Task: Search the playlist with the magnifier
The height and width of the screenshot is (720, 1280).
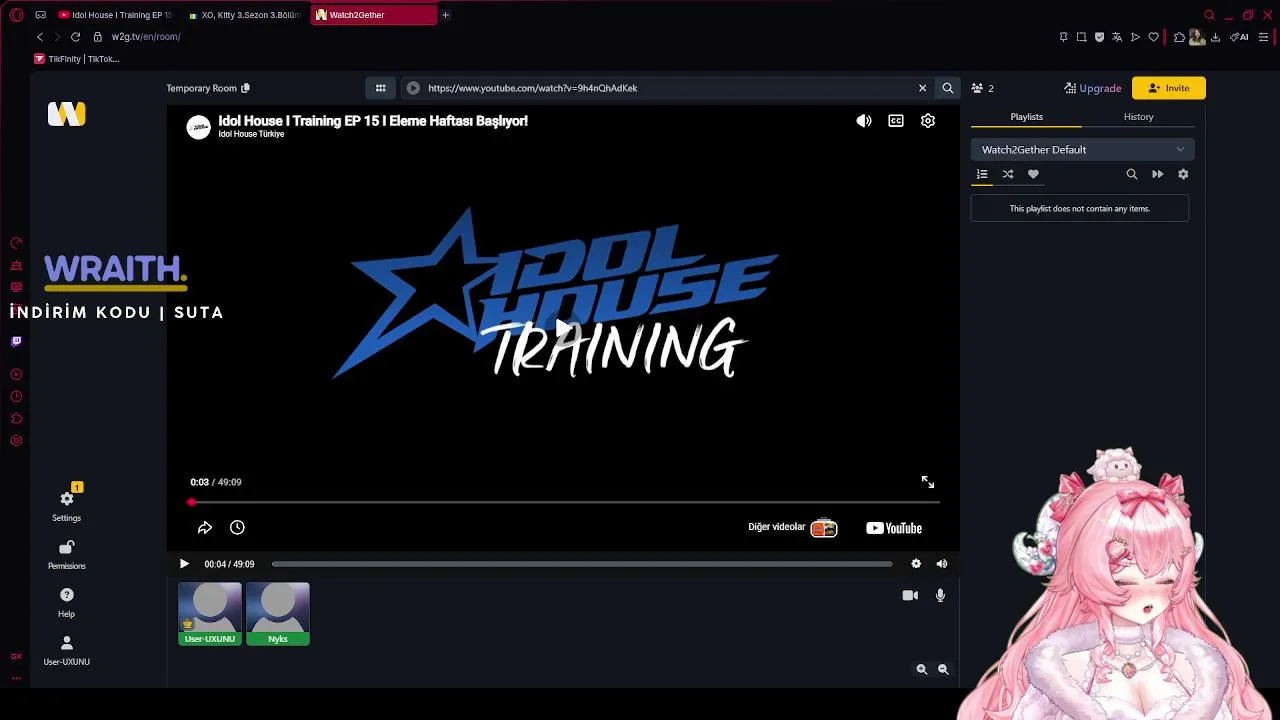Action: pos(1132,174)
